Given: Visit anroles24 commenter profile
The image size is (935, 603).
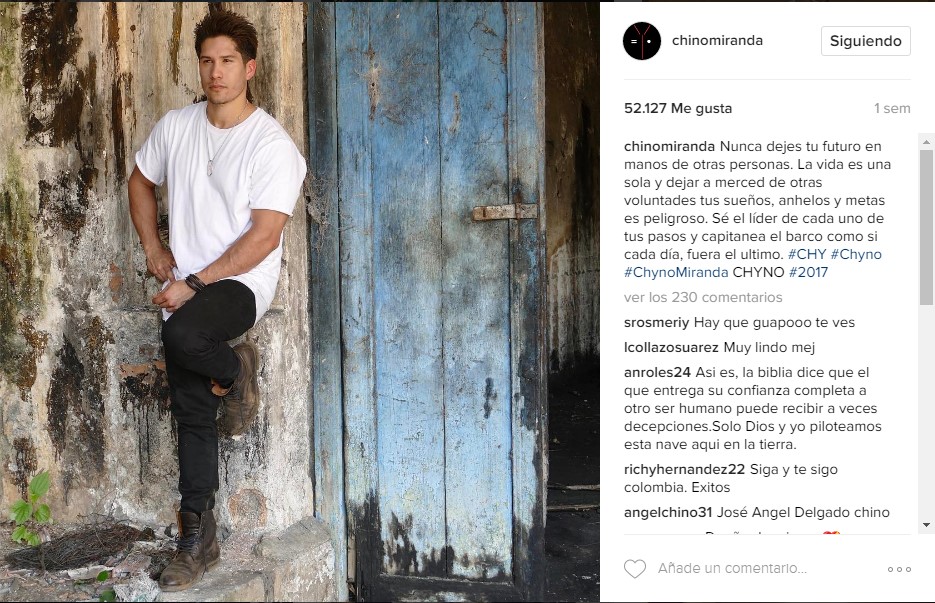Looking at the screenshot, I should (x=657, y=372).
